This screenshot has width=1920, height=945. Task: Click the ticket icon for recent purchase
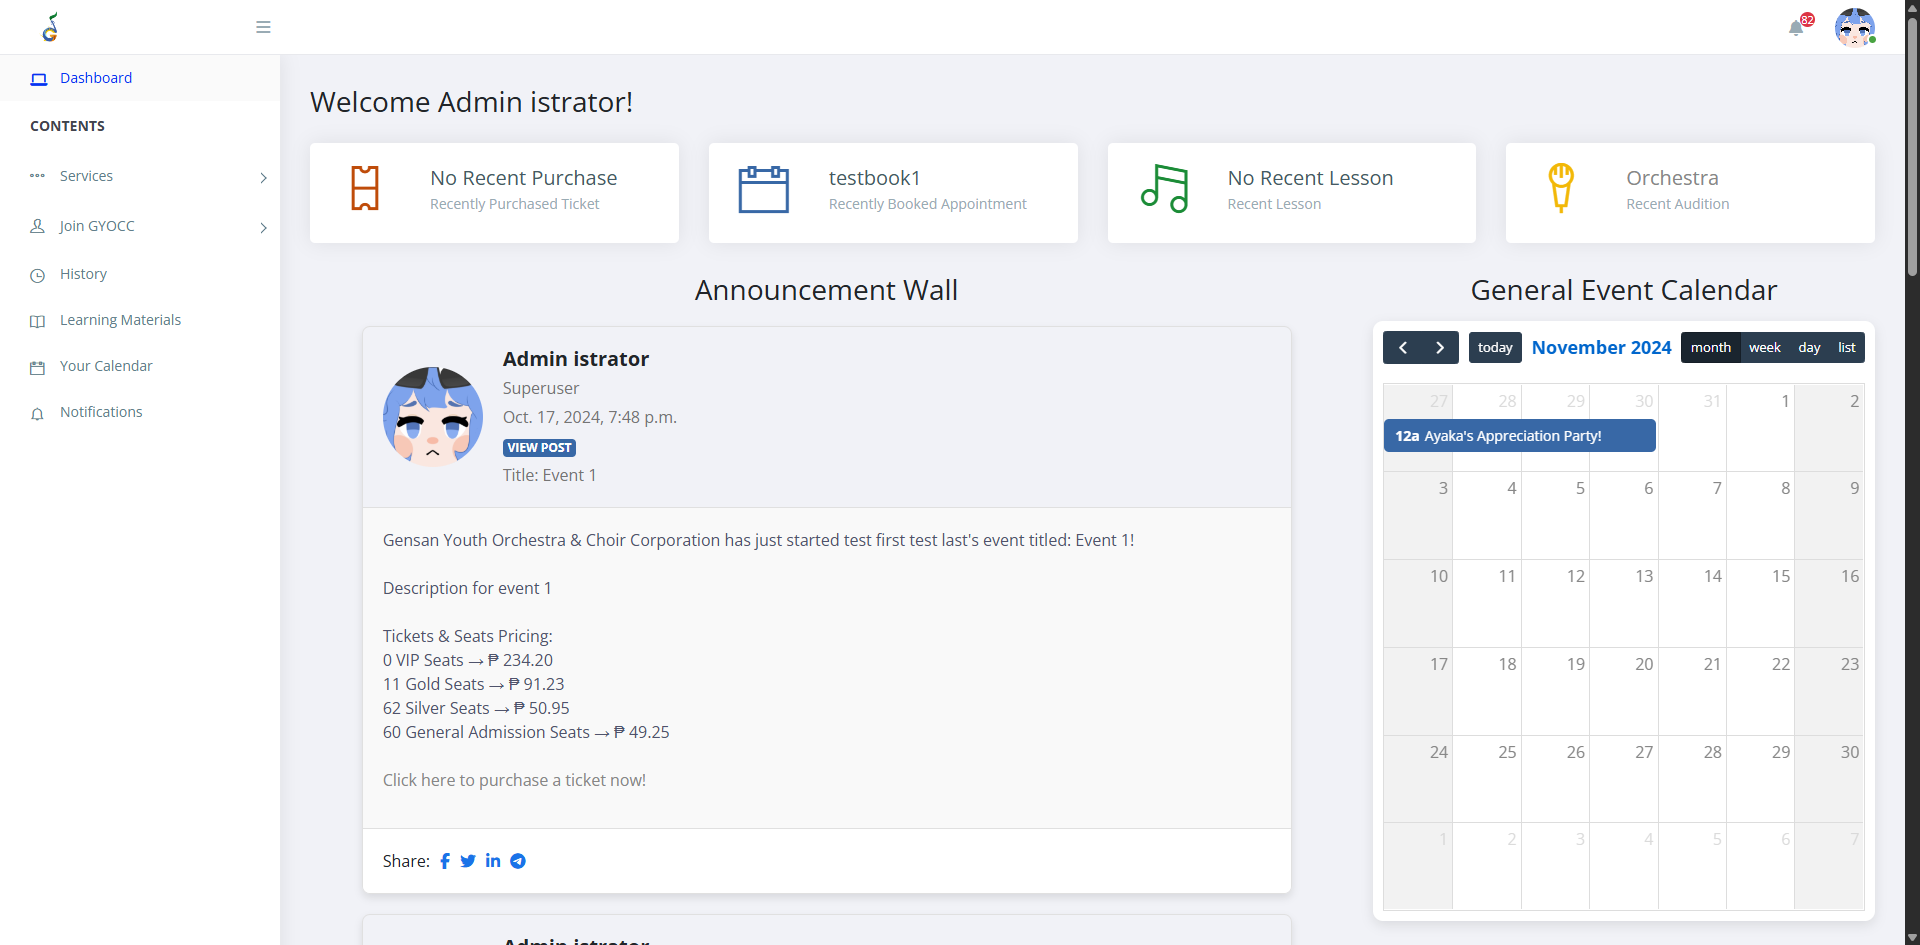pos(365,189)
